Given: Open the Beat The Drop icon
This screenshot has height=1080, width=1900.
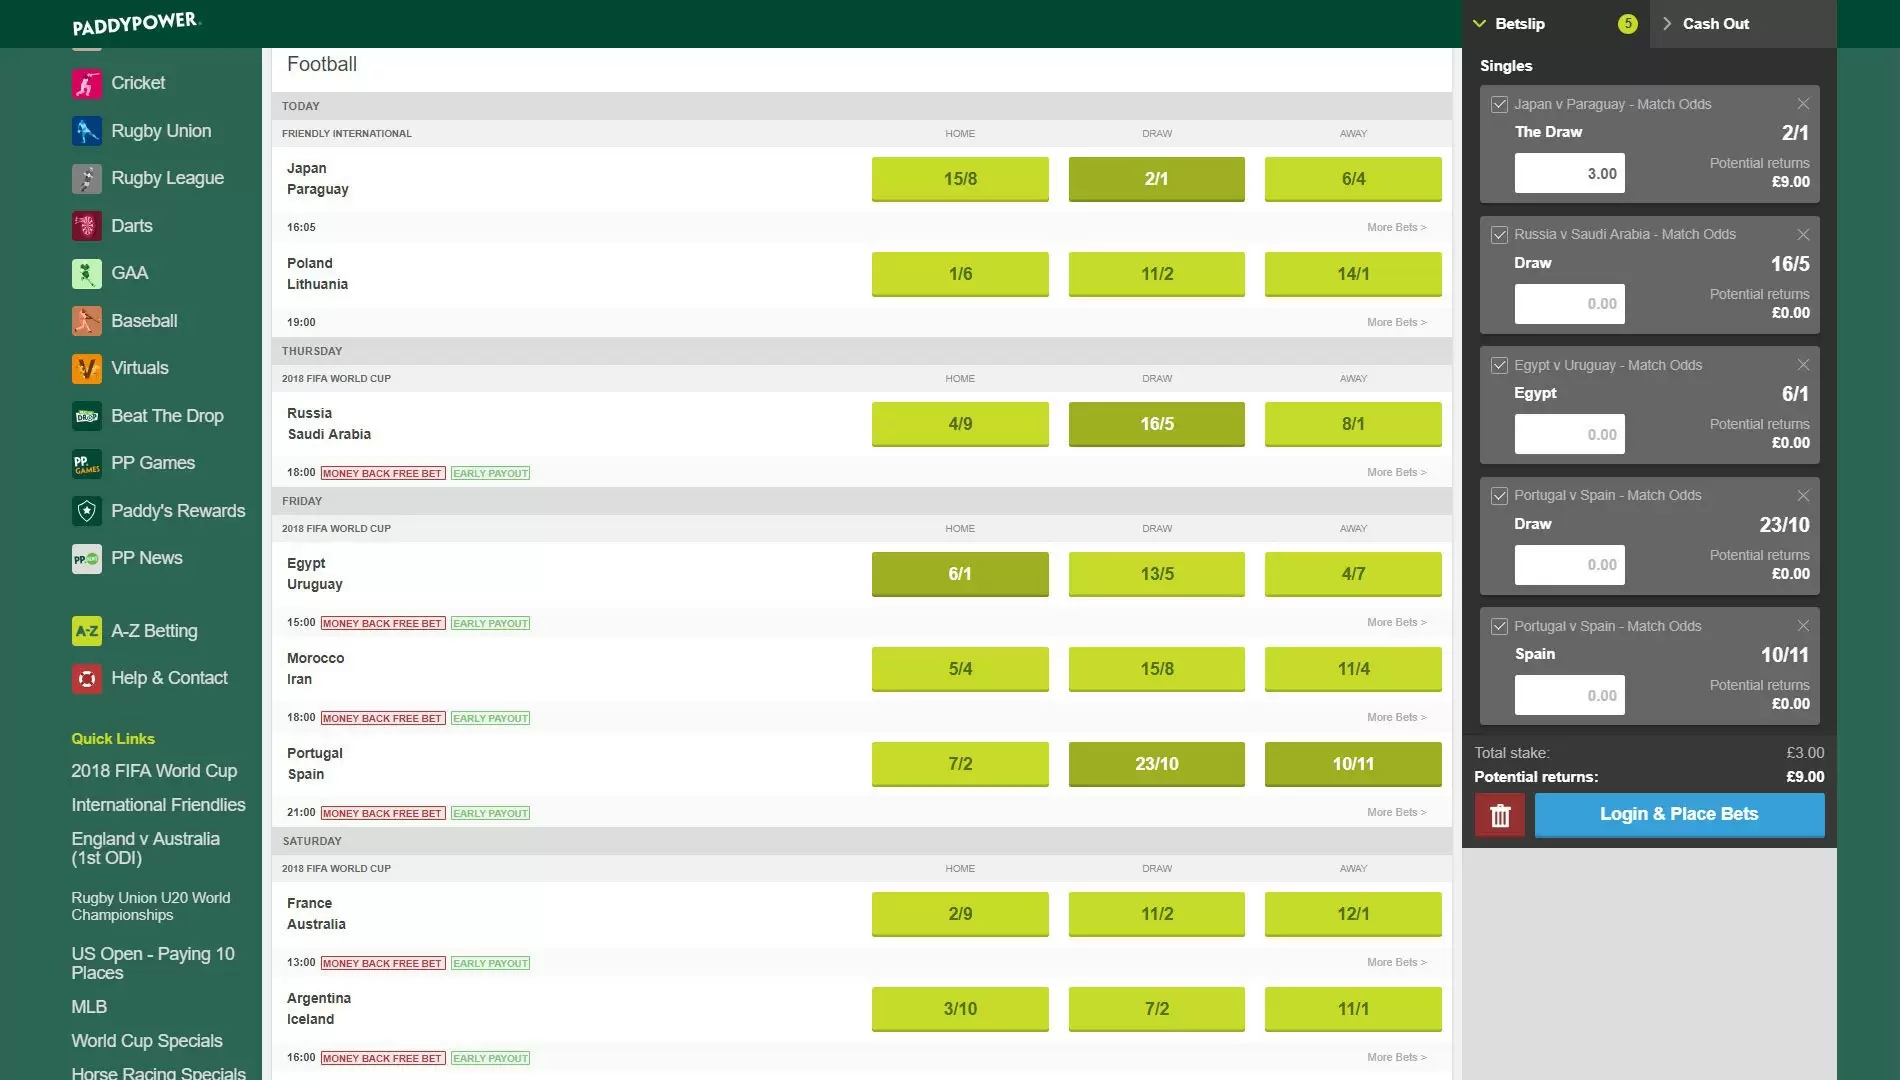Looking at the screenshot, I should [x=87, y=416].
